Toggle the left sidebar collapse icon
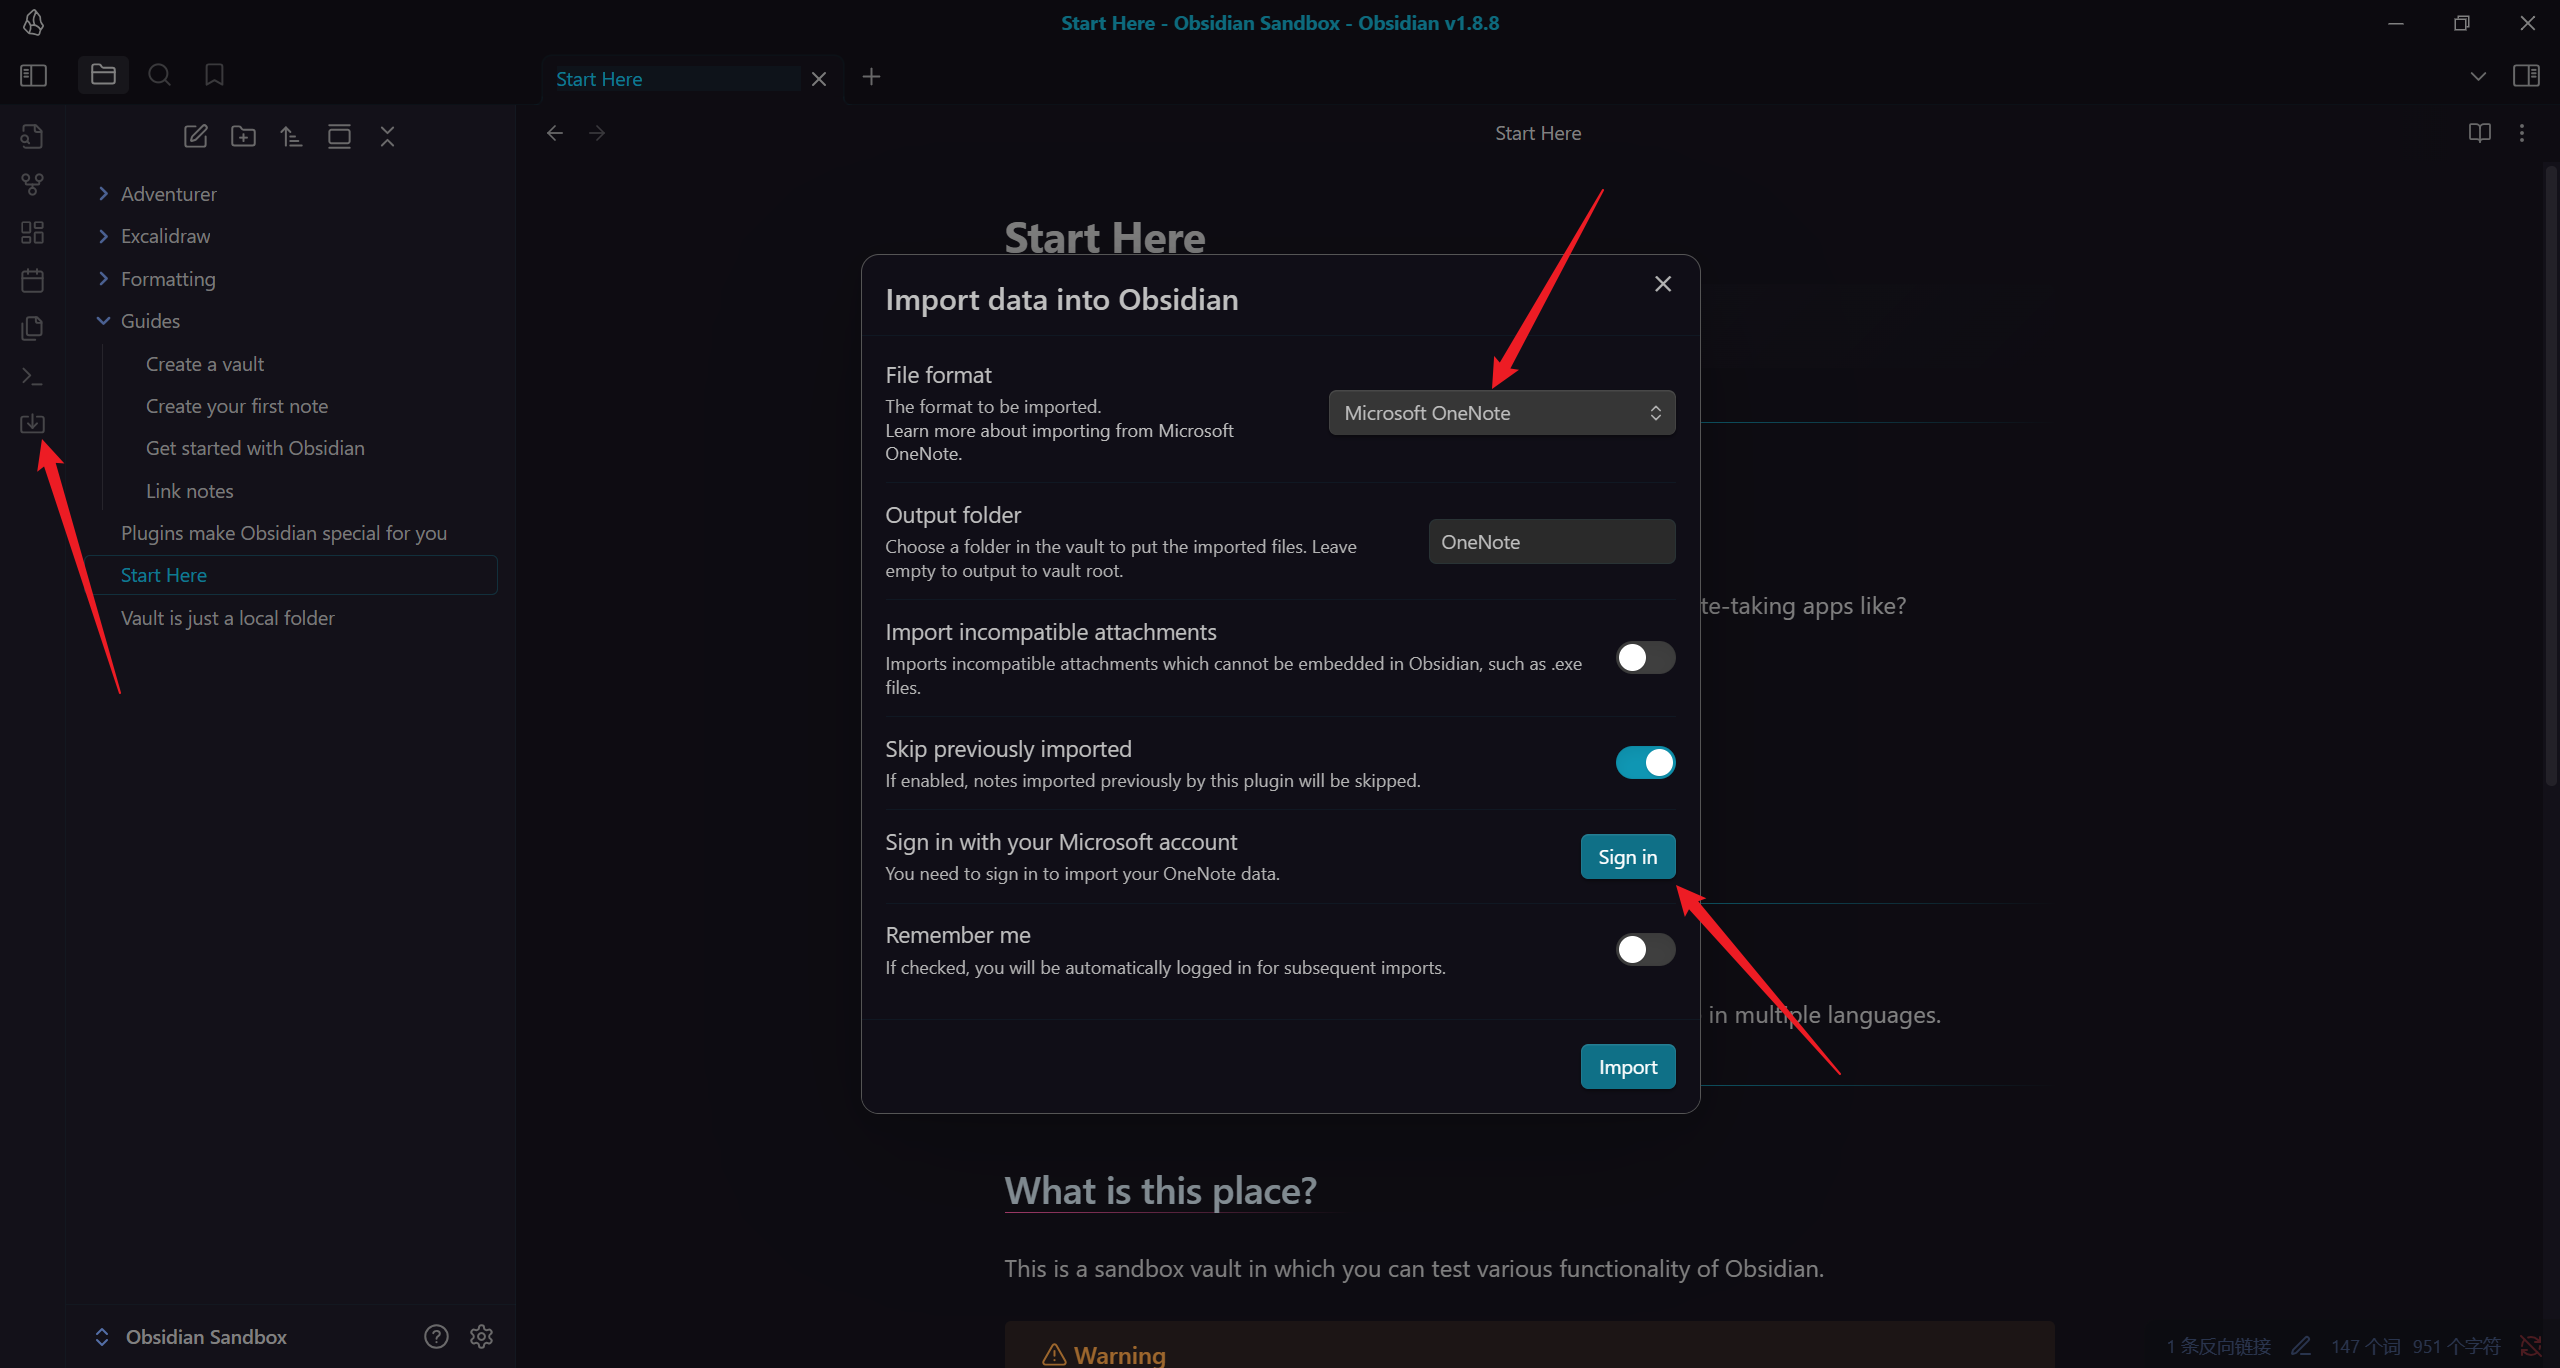The width and height of the screenshot is (2560, 1368). point(33,75)
